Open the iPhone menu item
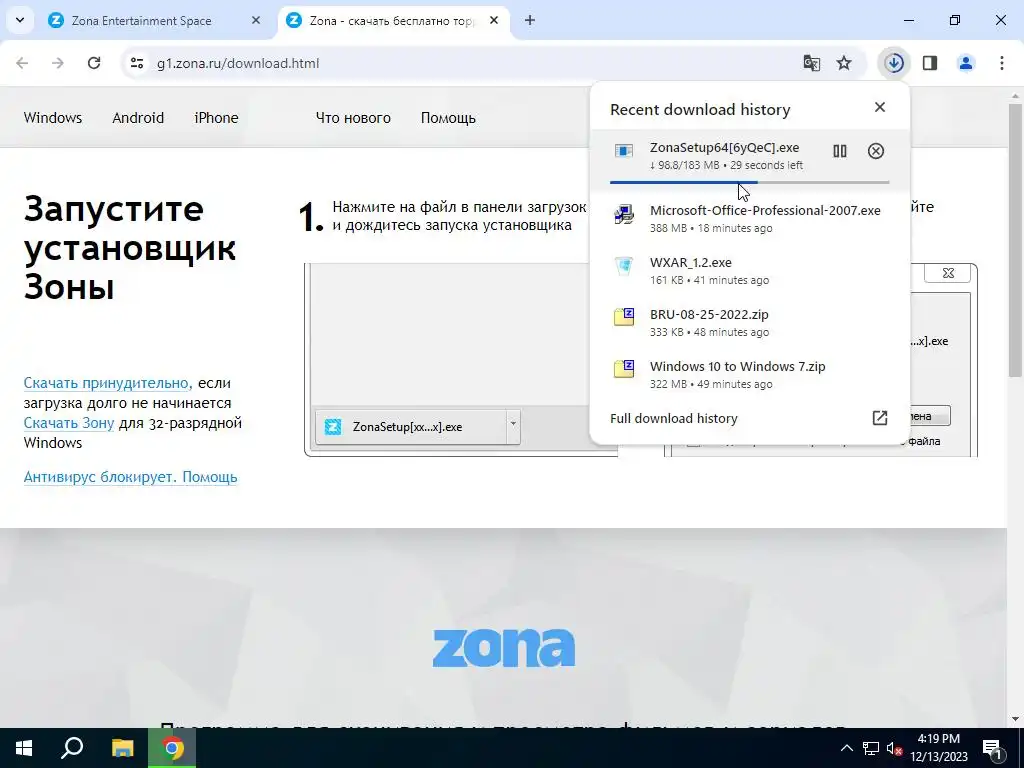 tap(216, 118)
